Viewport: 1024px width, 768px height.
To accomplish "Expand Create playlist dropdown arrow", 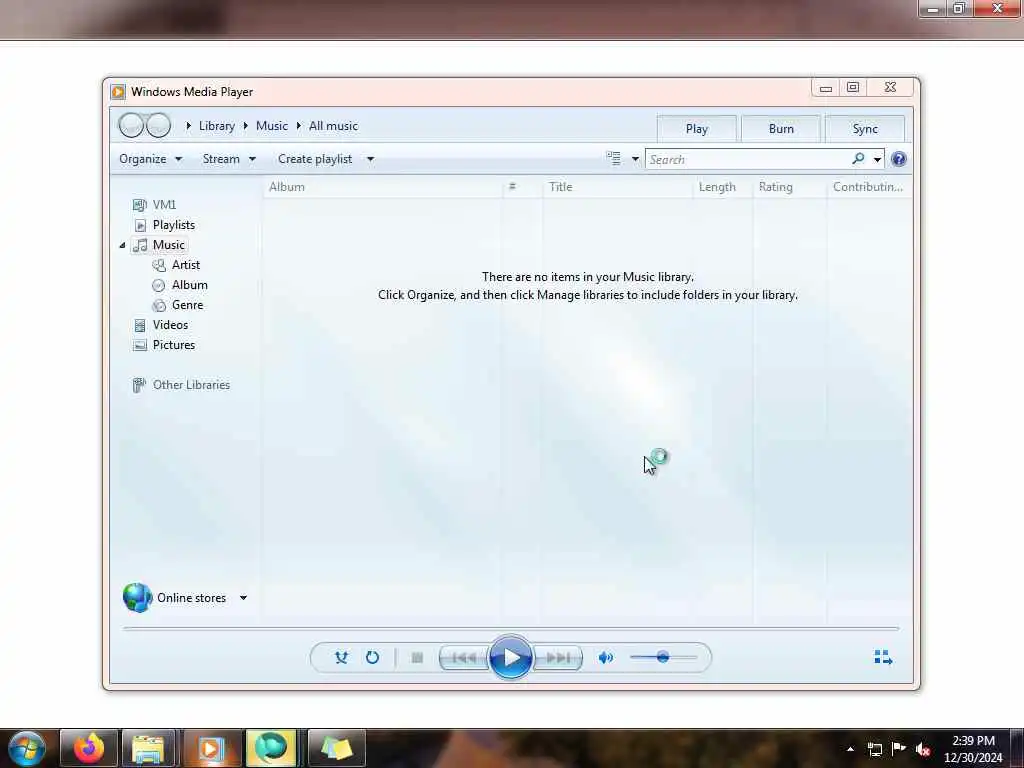I will point(370,159).
